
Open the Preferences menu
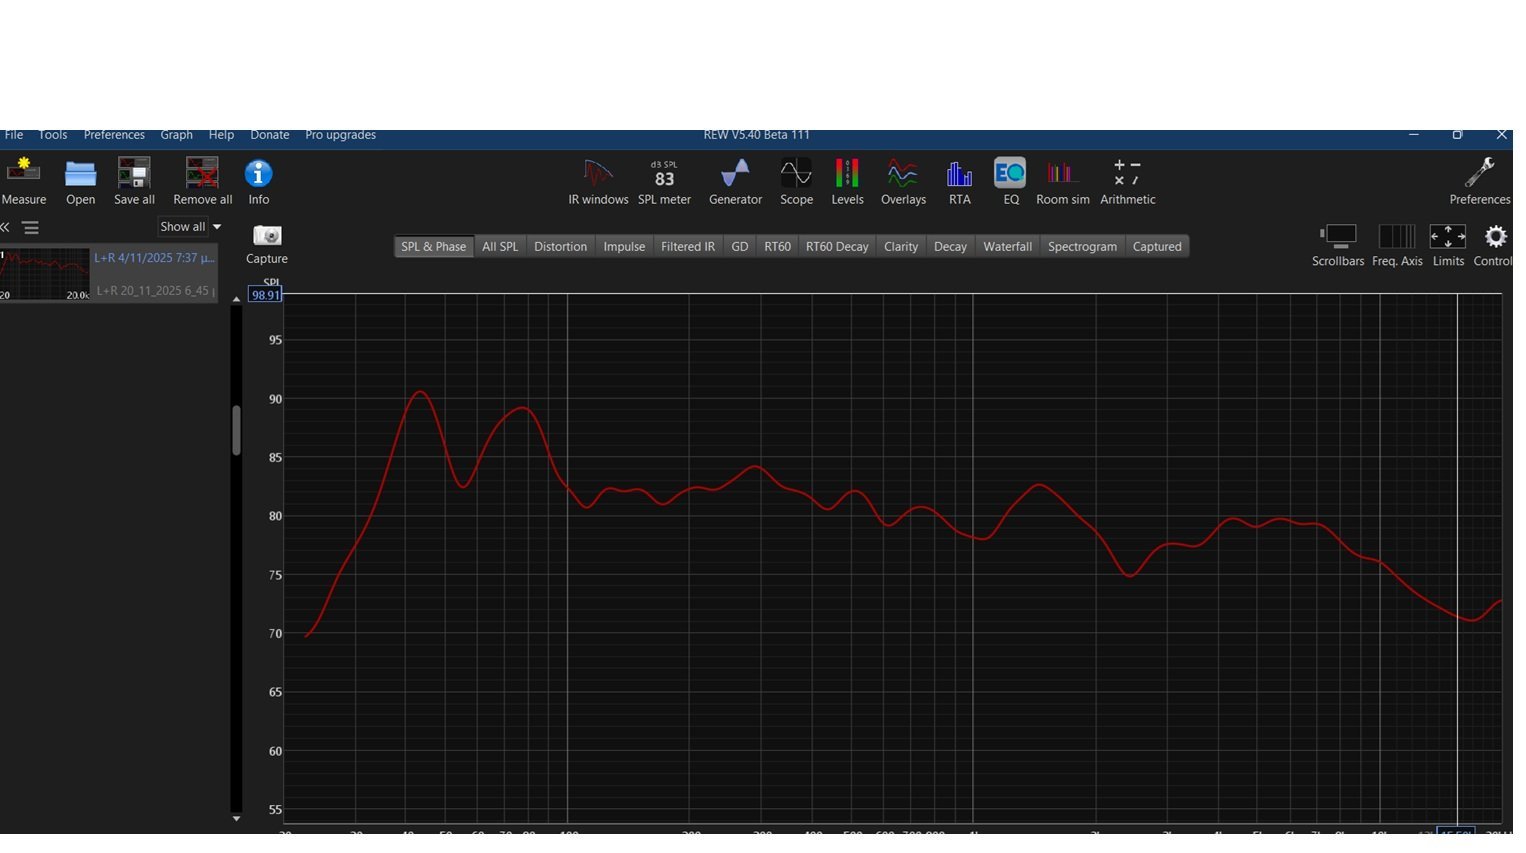click(x=114, y=135)
